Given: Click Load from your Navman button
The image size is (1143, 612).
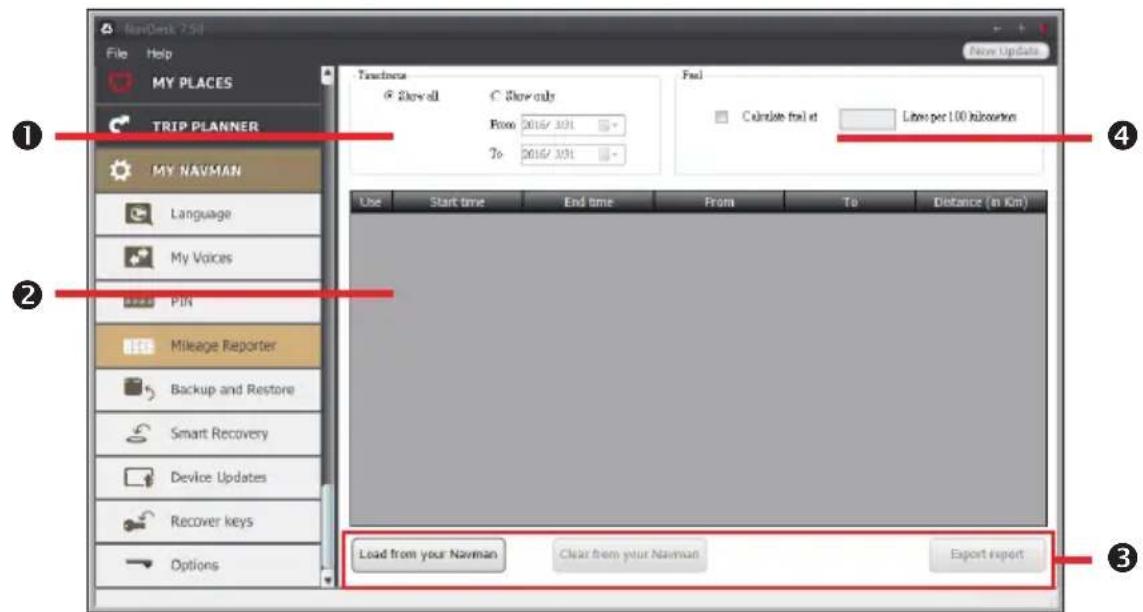Looking at the screenshot, I should [429, 554].
